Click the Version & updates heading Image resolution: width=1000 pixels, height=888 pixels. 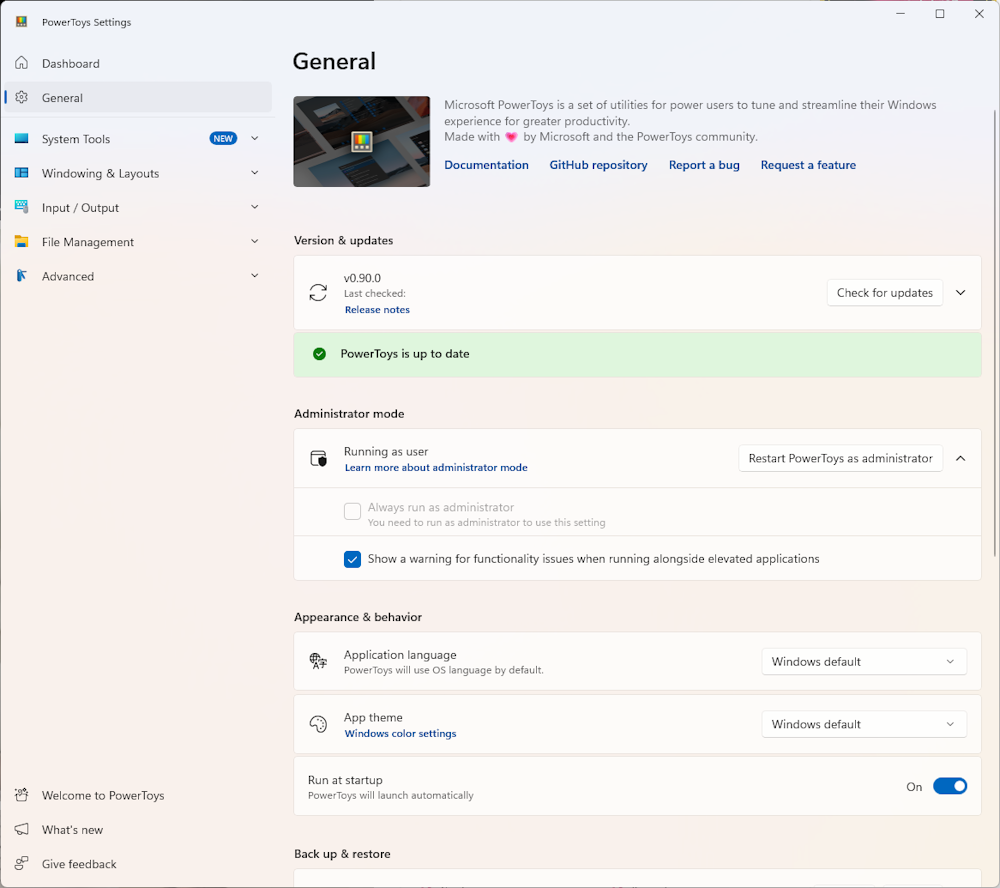coord(343,240)
